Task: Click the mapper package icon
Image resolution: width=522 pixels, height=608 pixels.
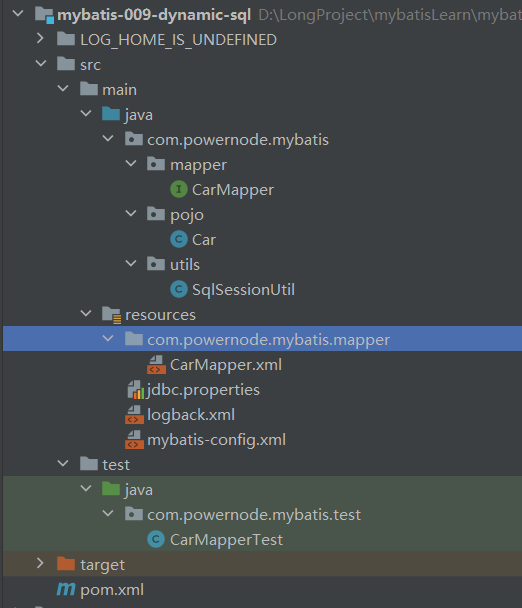Action: coord(156,164)
